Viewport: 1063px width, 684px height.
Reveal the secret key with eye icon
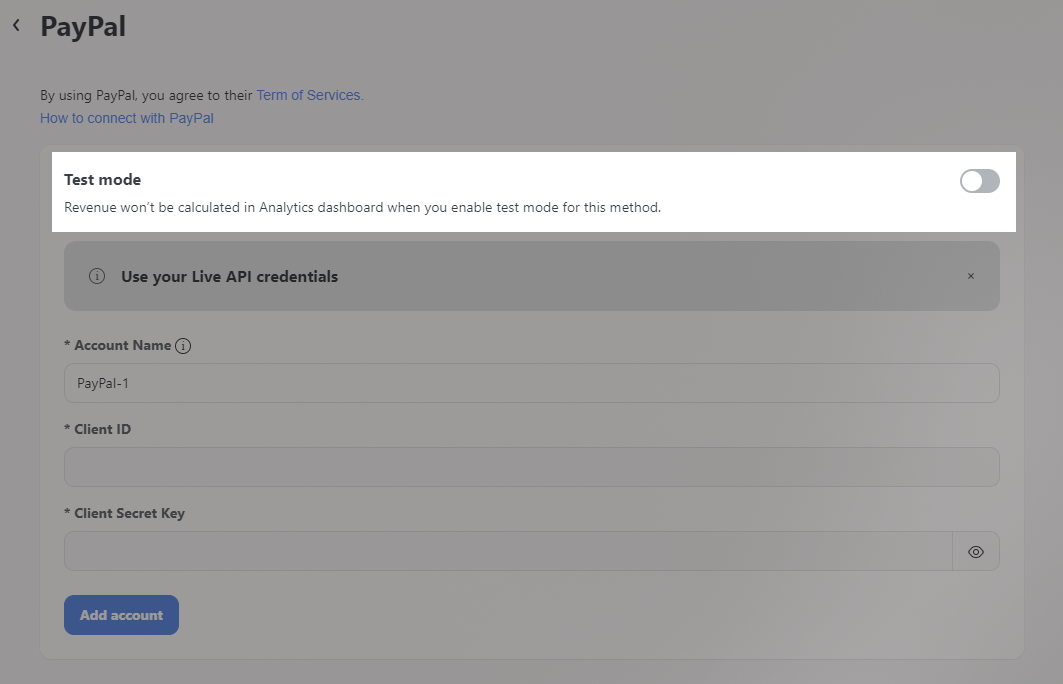tap(976, 552)
